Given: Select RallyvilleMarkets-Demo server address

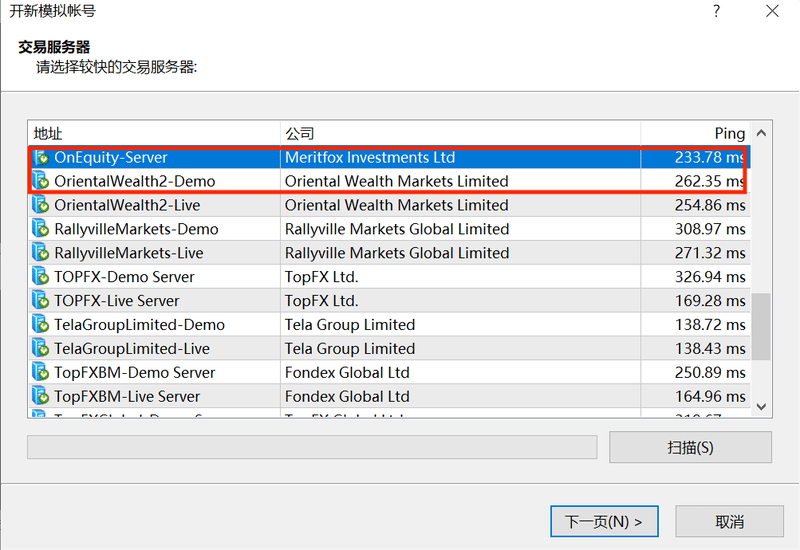Looking at the screenshot, I should [x=136, y=229].
